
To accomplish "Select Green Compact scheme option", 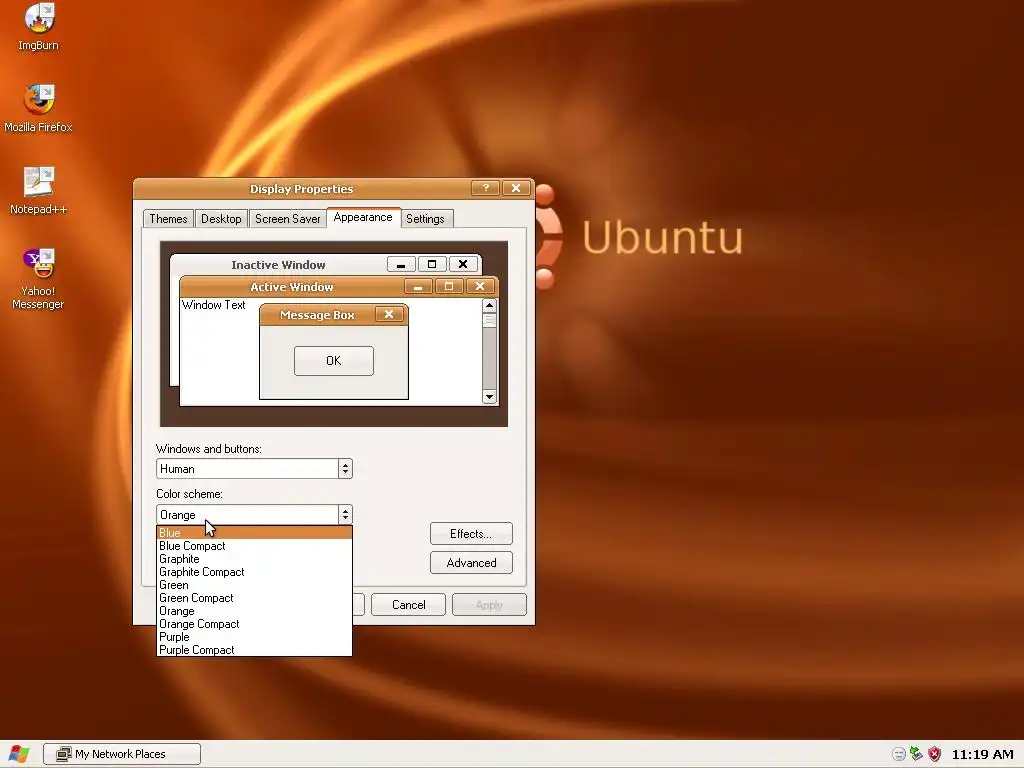I will [x=254, y=598].
